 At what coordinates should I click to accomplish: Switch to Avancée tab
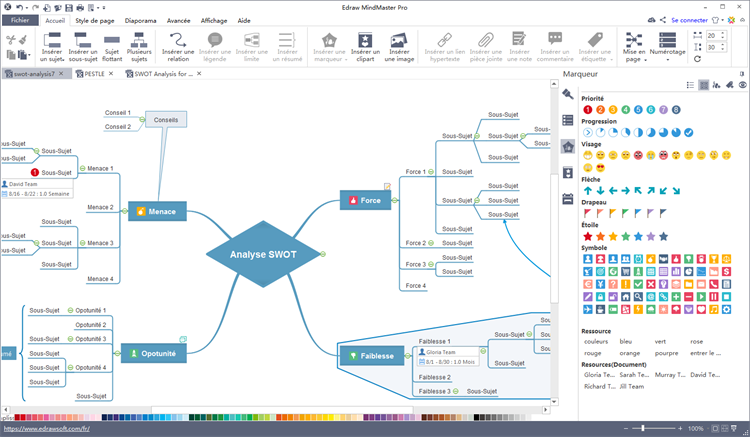178,21
